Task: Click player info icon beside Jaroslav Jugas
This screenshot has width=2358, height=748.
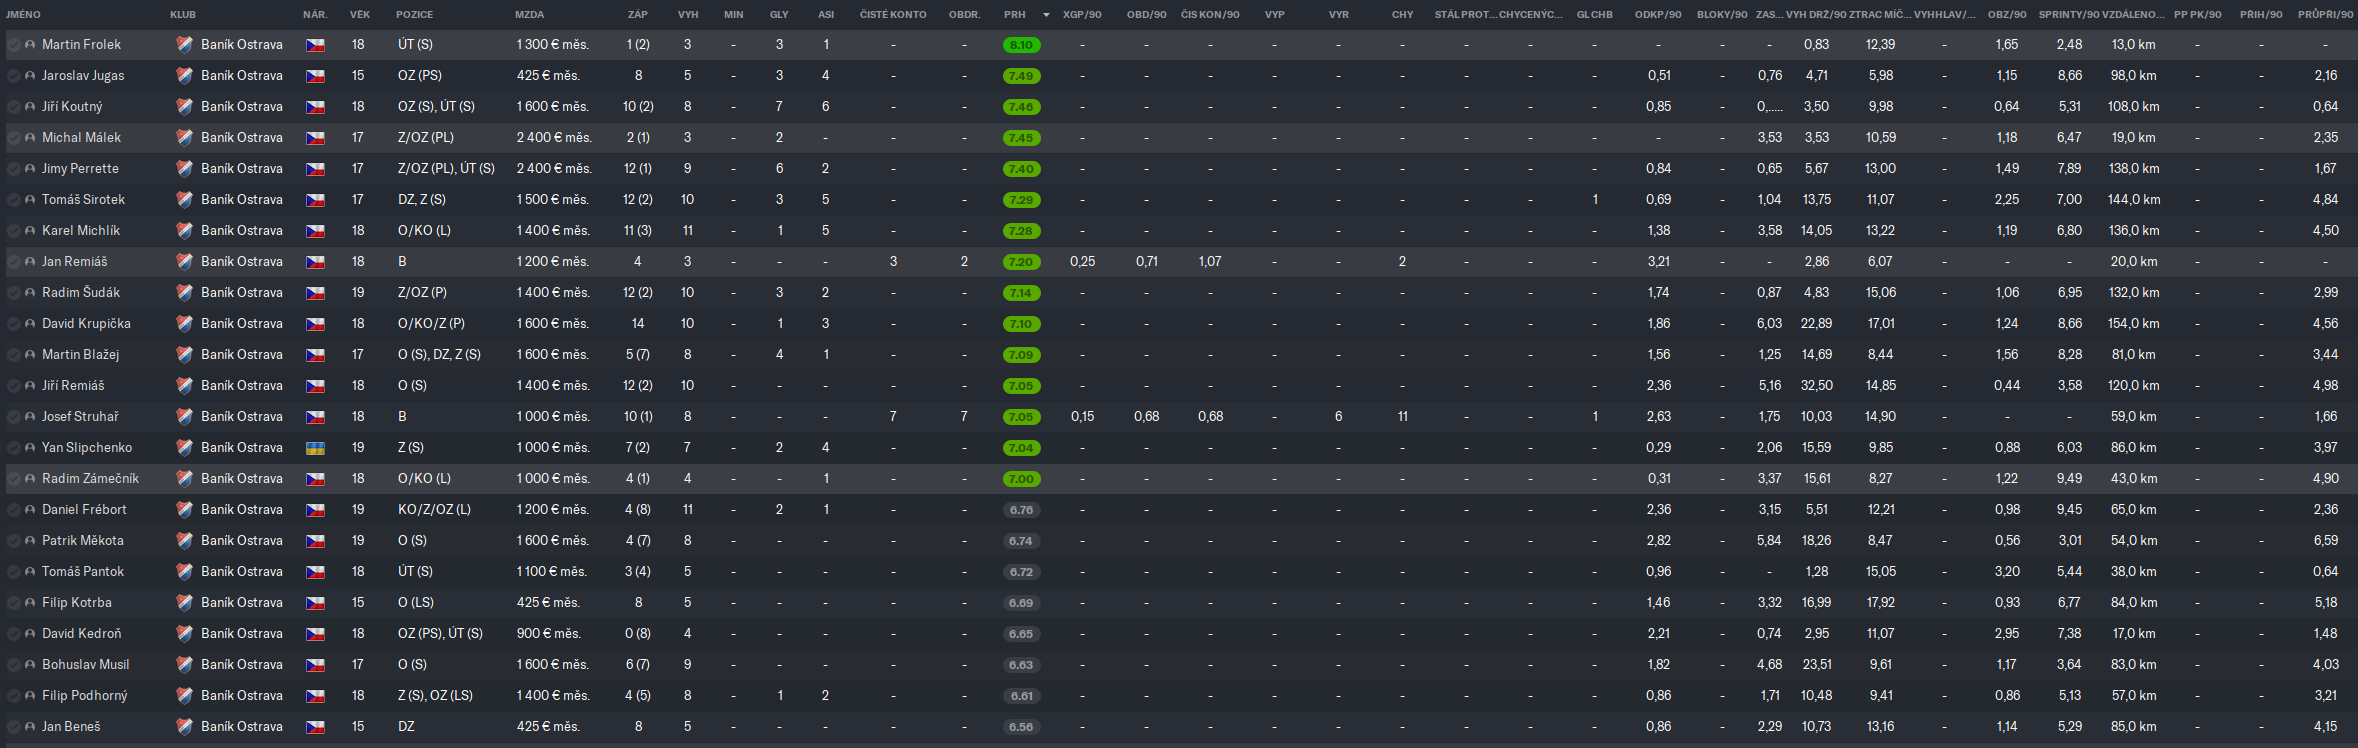Action: tap(30, 76)
